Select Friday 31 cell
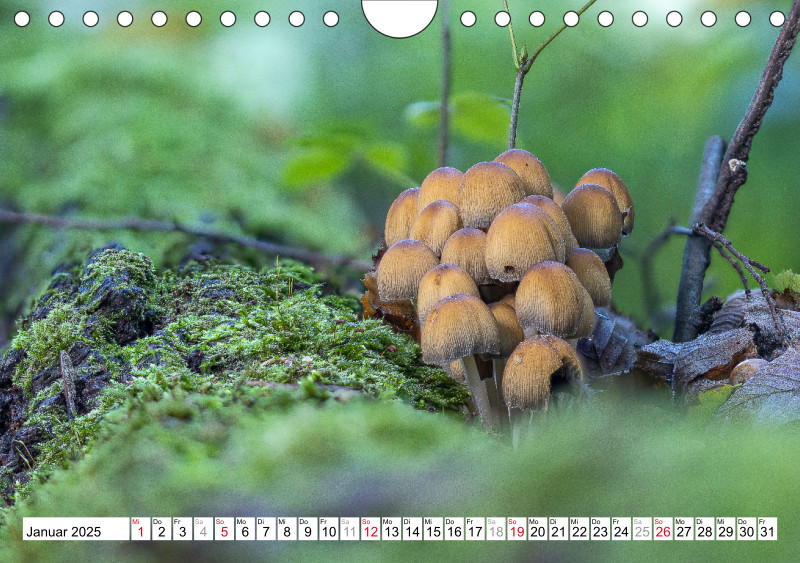The image size is (800, 563). 767,529
